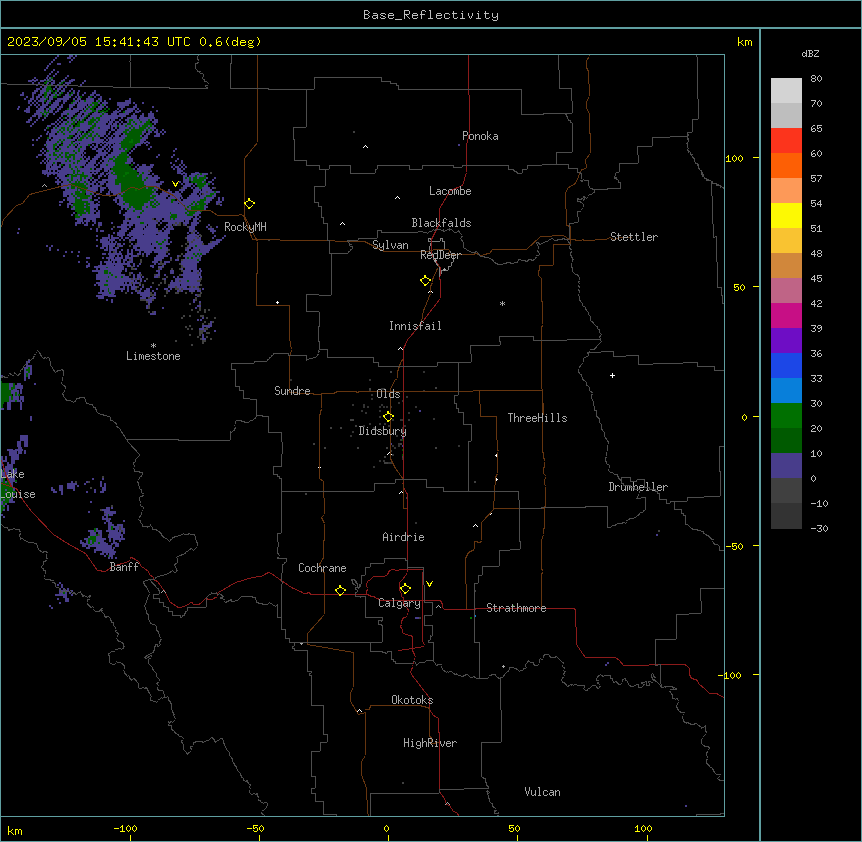Click the Stettler label

[634, 237]
